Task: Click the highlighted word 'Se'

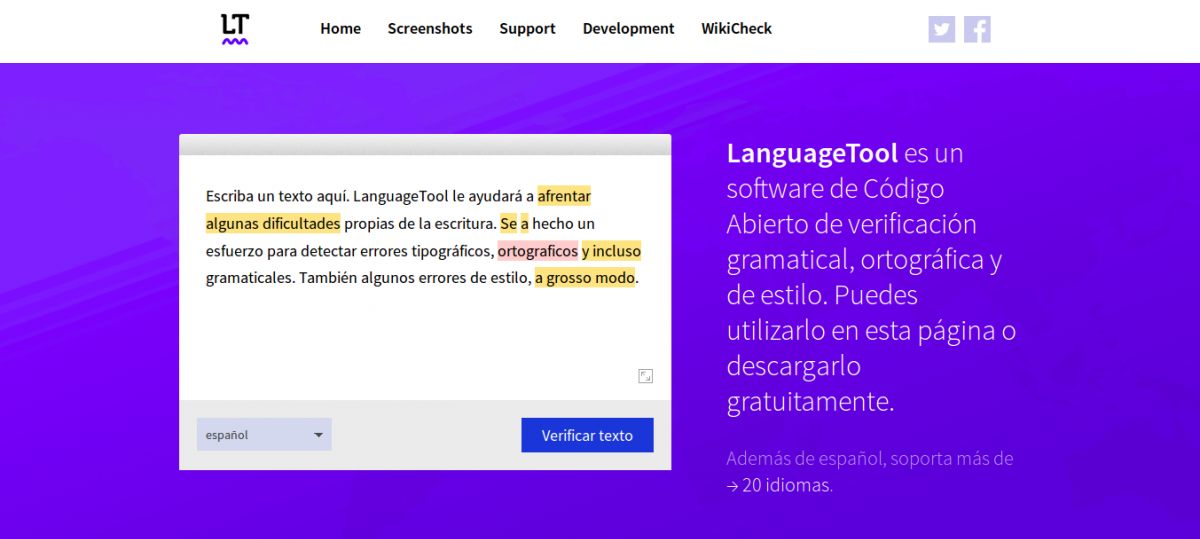Action: (x=508, y=223)
